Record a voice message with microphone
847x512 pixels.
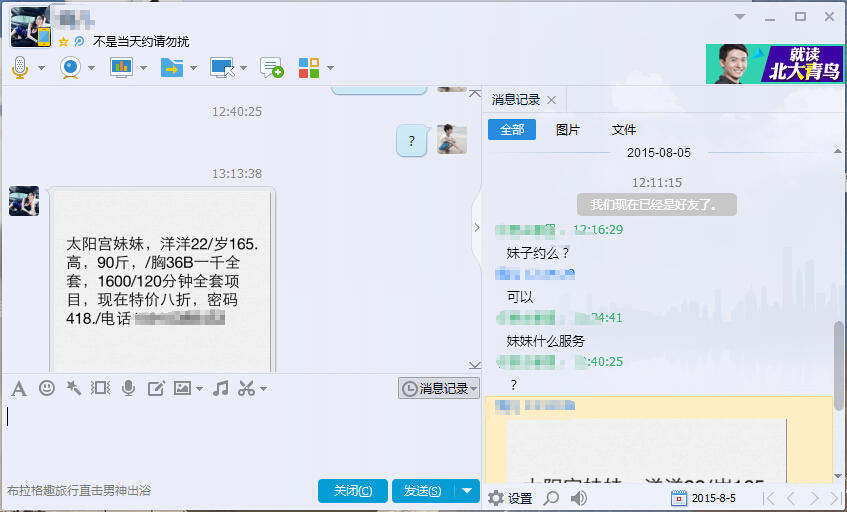coord(129,388)
